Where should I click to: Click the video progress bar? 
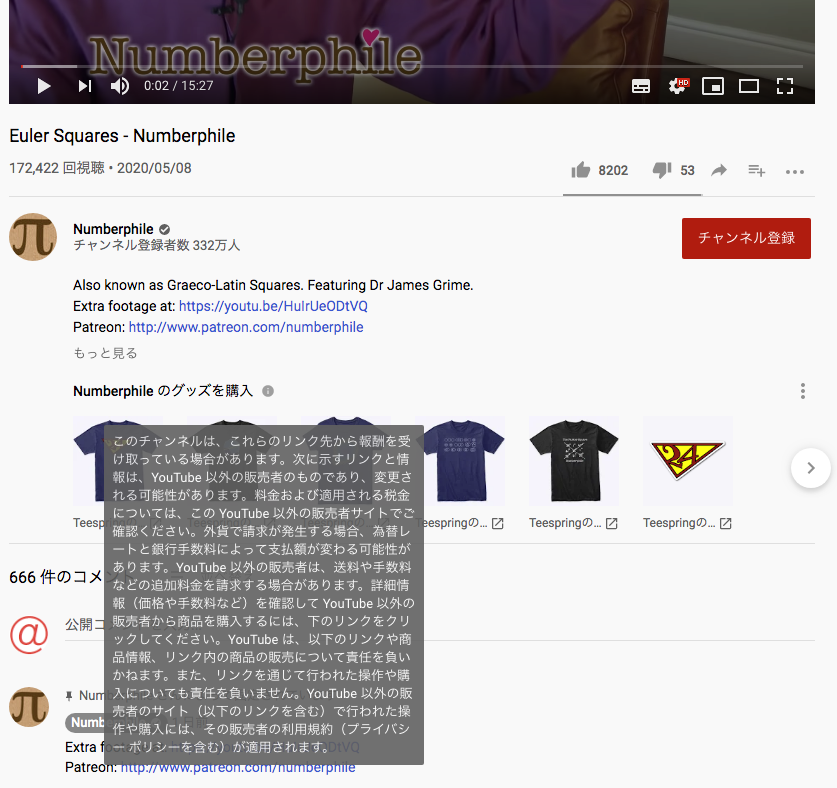click(400, 67)
